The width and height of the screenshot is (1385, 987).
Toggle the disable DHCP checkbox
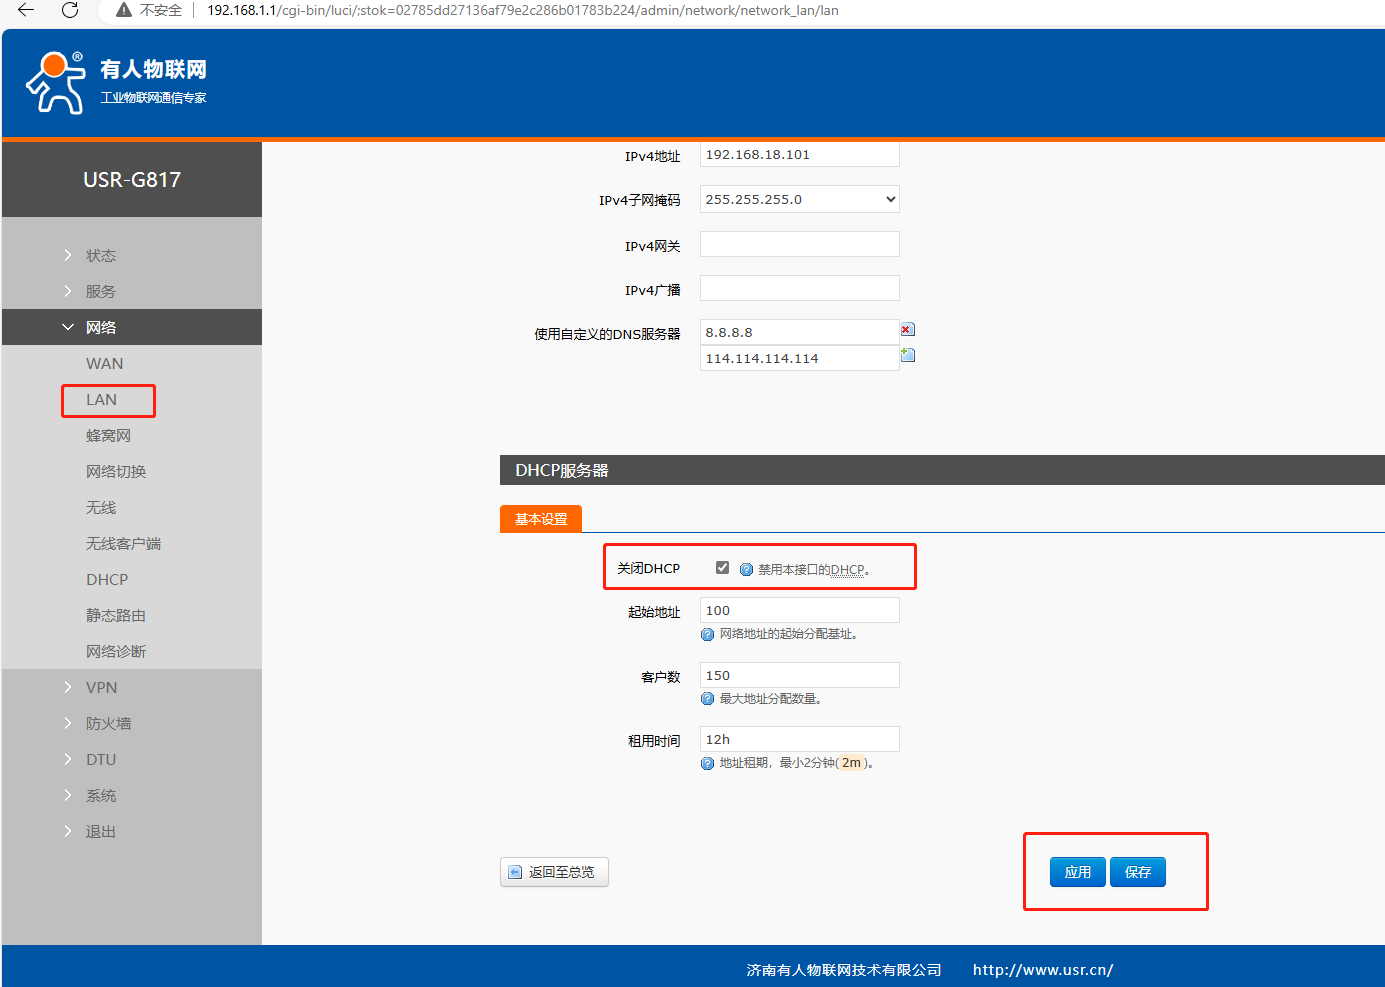[722, 568]
